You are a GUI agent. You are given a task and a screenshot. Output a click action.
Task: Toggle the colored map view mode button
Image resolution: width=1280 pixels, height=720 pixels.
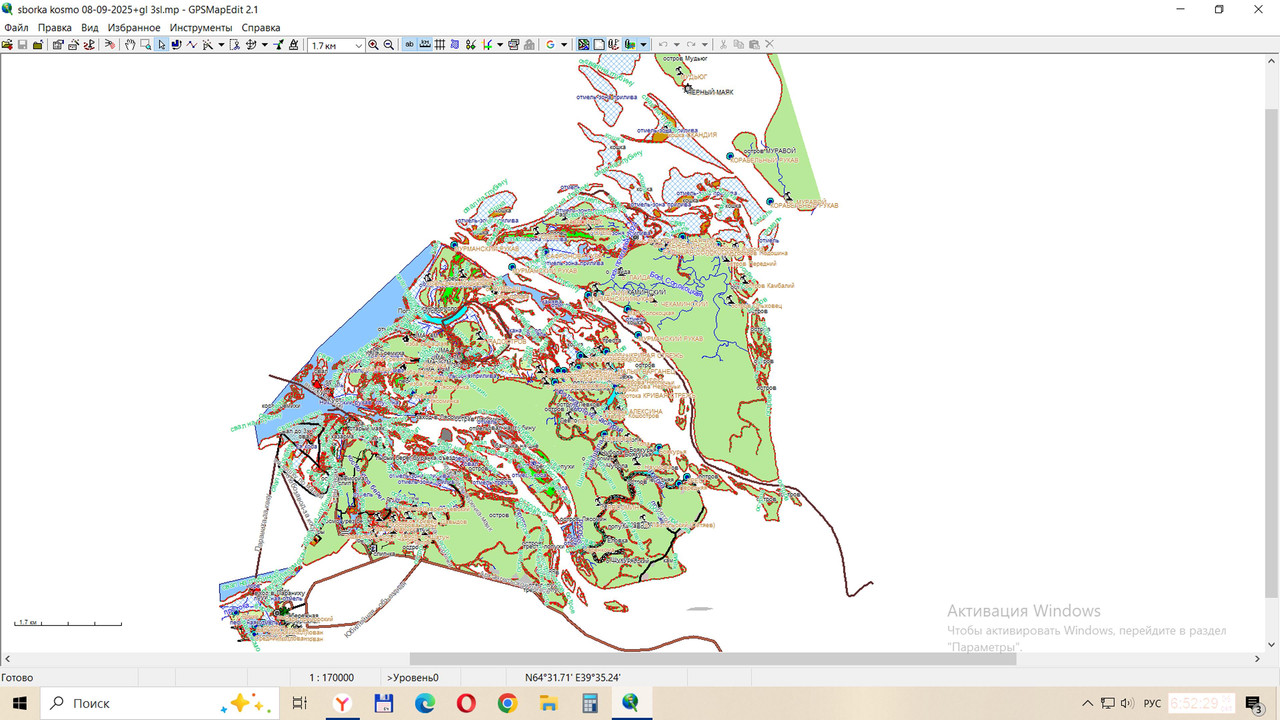pos(584,45)
